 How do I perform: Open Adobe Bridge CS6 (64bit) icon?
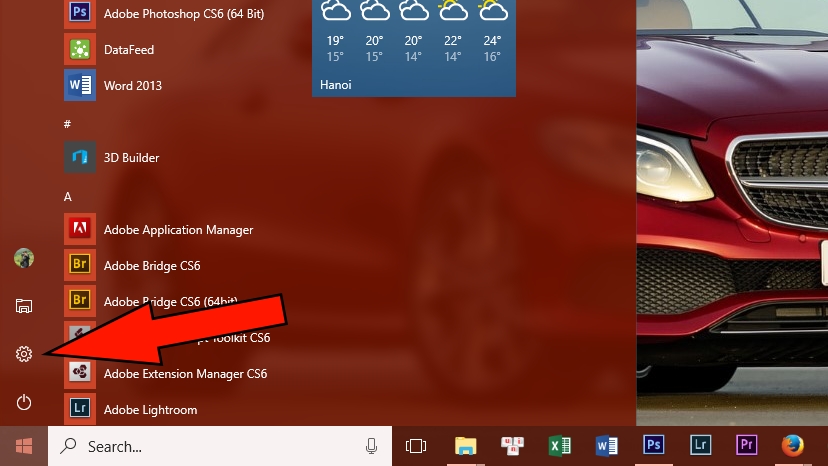click(80, 301)
